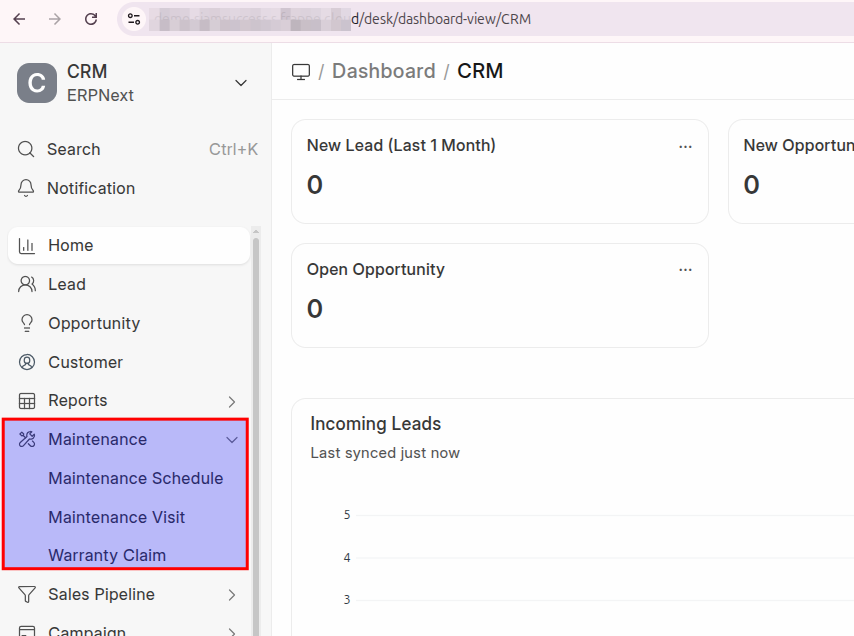Click the Maintenance tools icon

[x=27, y=439]
